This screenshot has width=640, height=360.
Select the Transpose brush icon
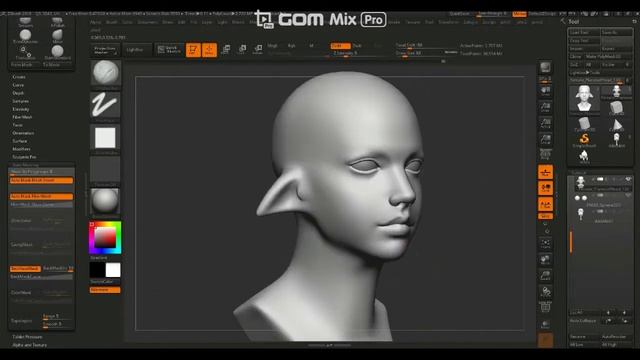point(25,52)
